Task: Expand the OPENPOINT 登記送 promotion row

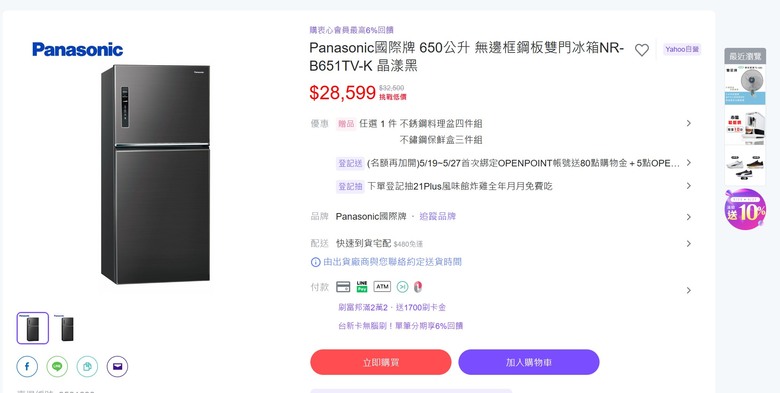Action: (688, 163)
